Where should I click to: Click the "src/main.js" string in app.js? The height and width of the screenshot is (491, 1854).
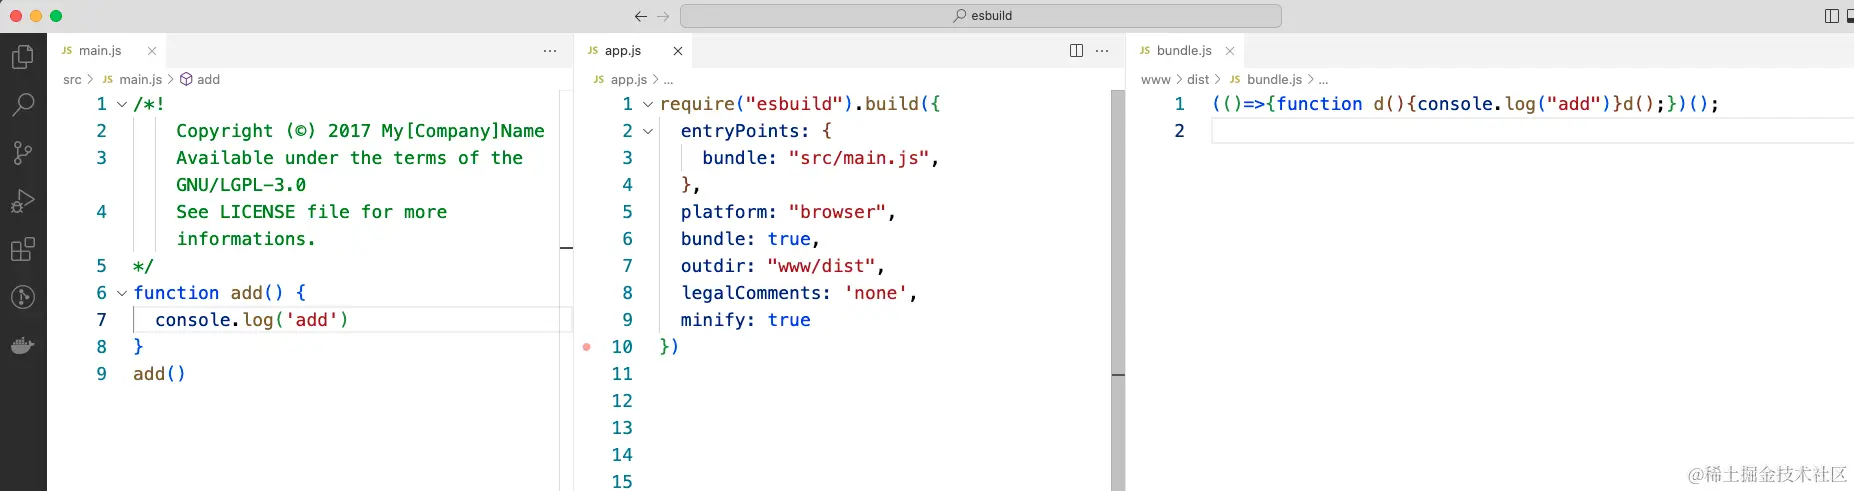[858, 158]
